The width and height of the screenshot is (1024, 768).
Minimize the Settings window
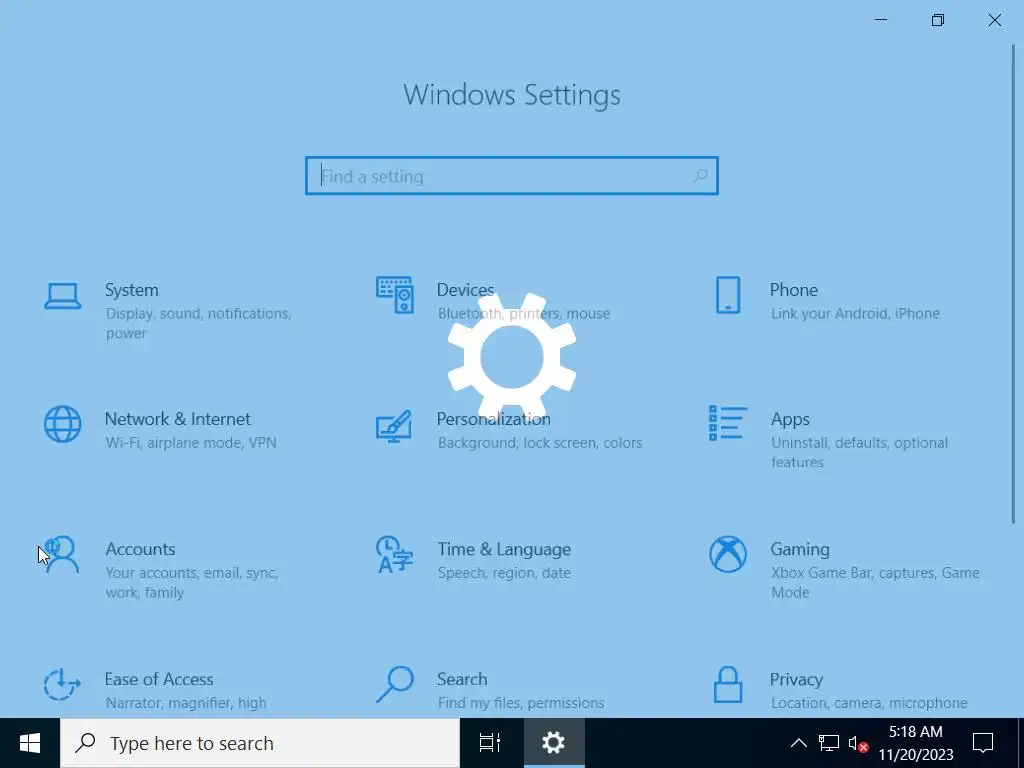pyautogui.click(x=881, y=20)
